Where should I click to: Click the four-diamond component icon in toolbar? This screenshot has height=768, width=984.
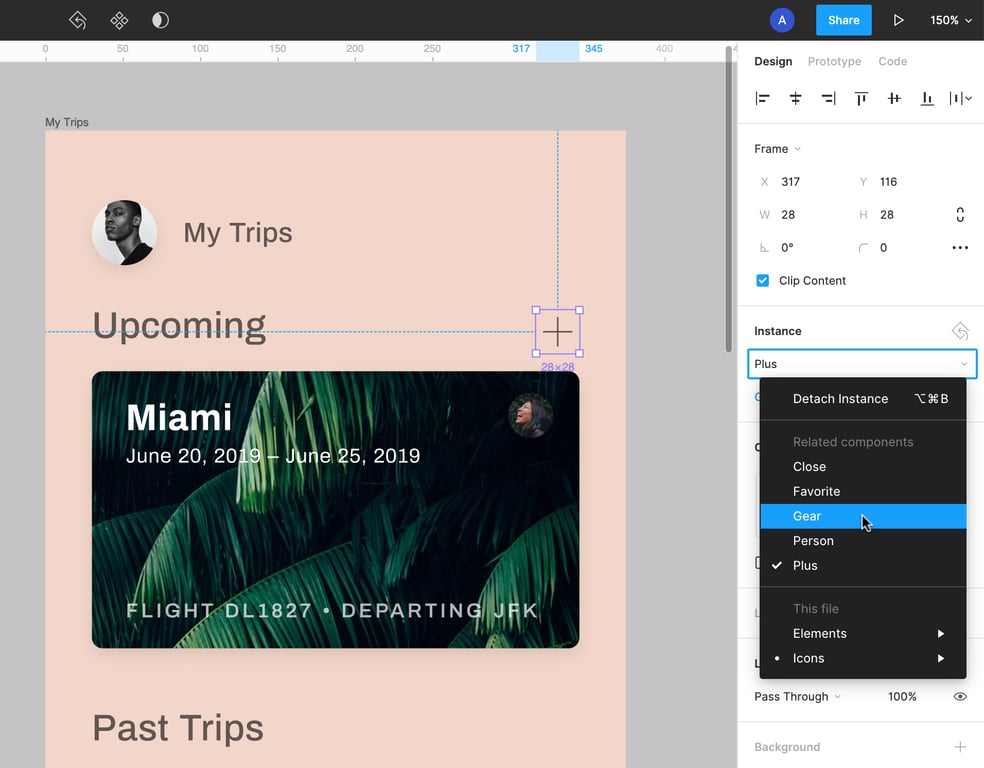point(119,20)
